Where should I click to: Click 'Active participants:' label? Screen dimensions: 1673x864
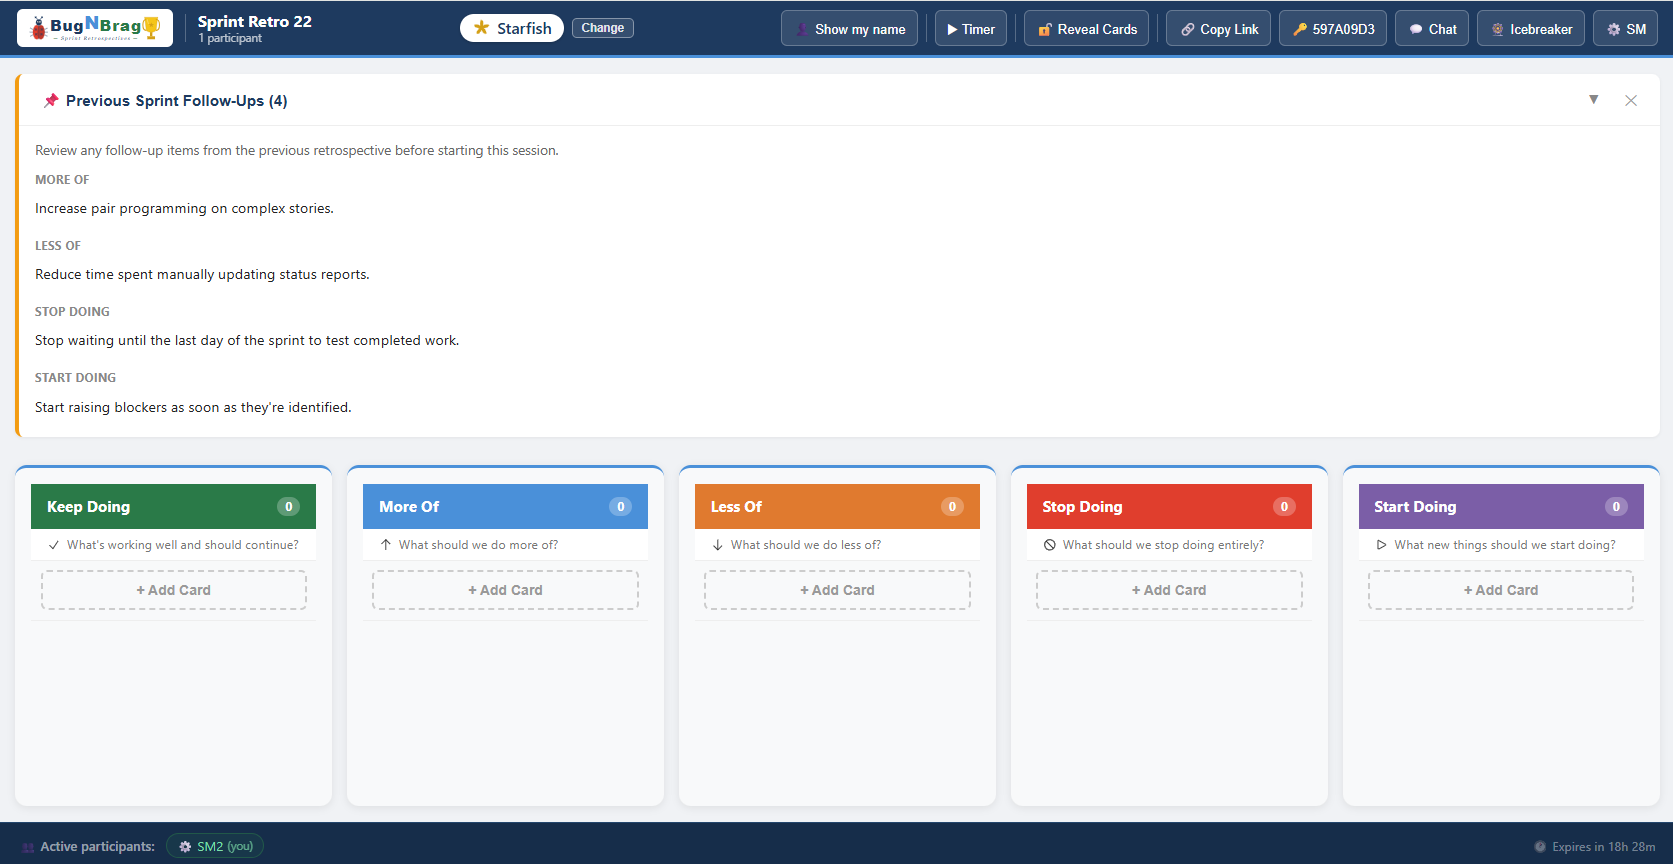[x=97, y=847]
